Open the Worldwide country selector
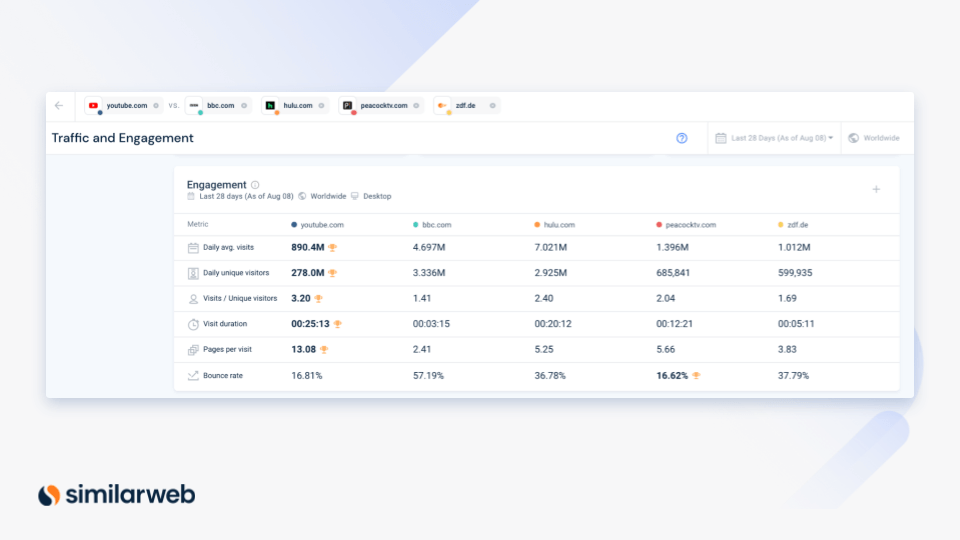This screenshot has height=540, width=960. tap(874, 138)
